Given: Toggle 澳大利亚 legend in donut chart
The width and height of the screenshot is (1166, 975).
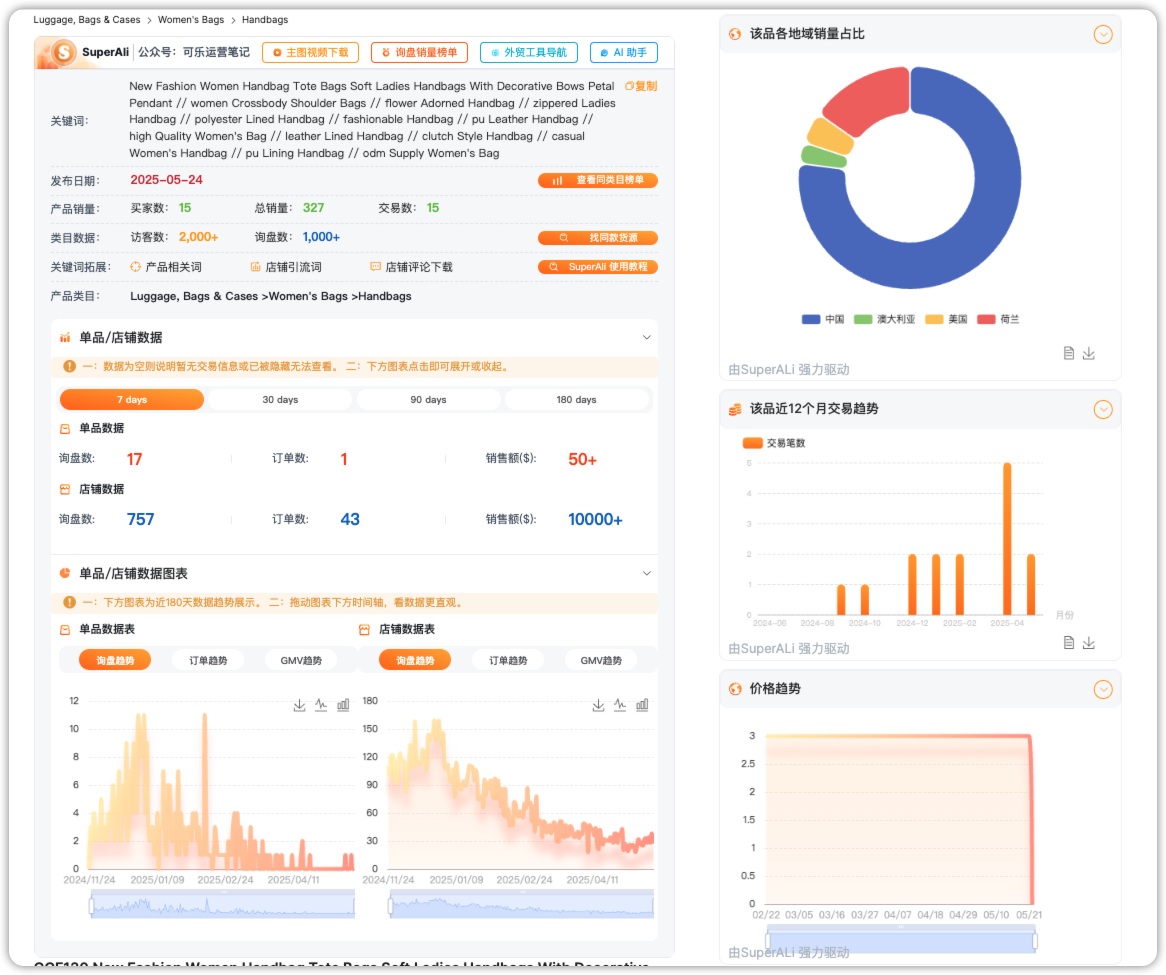Looking at the screenshot, I should pos(884,320).
